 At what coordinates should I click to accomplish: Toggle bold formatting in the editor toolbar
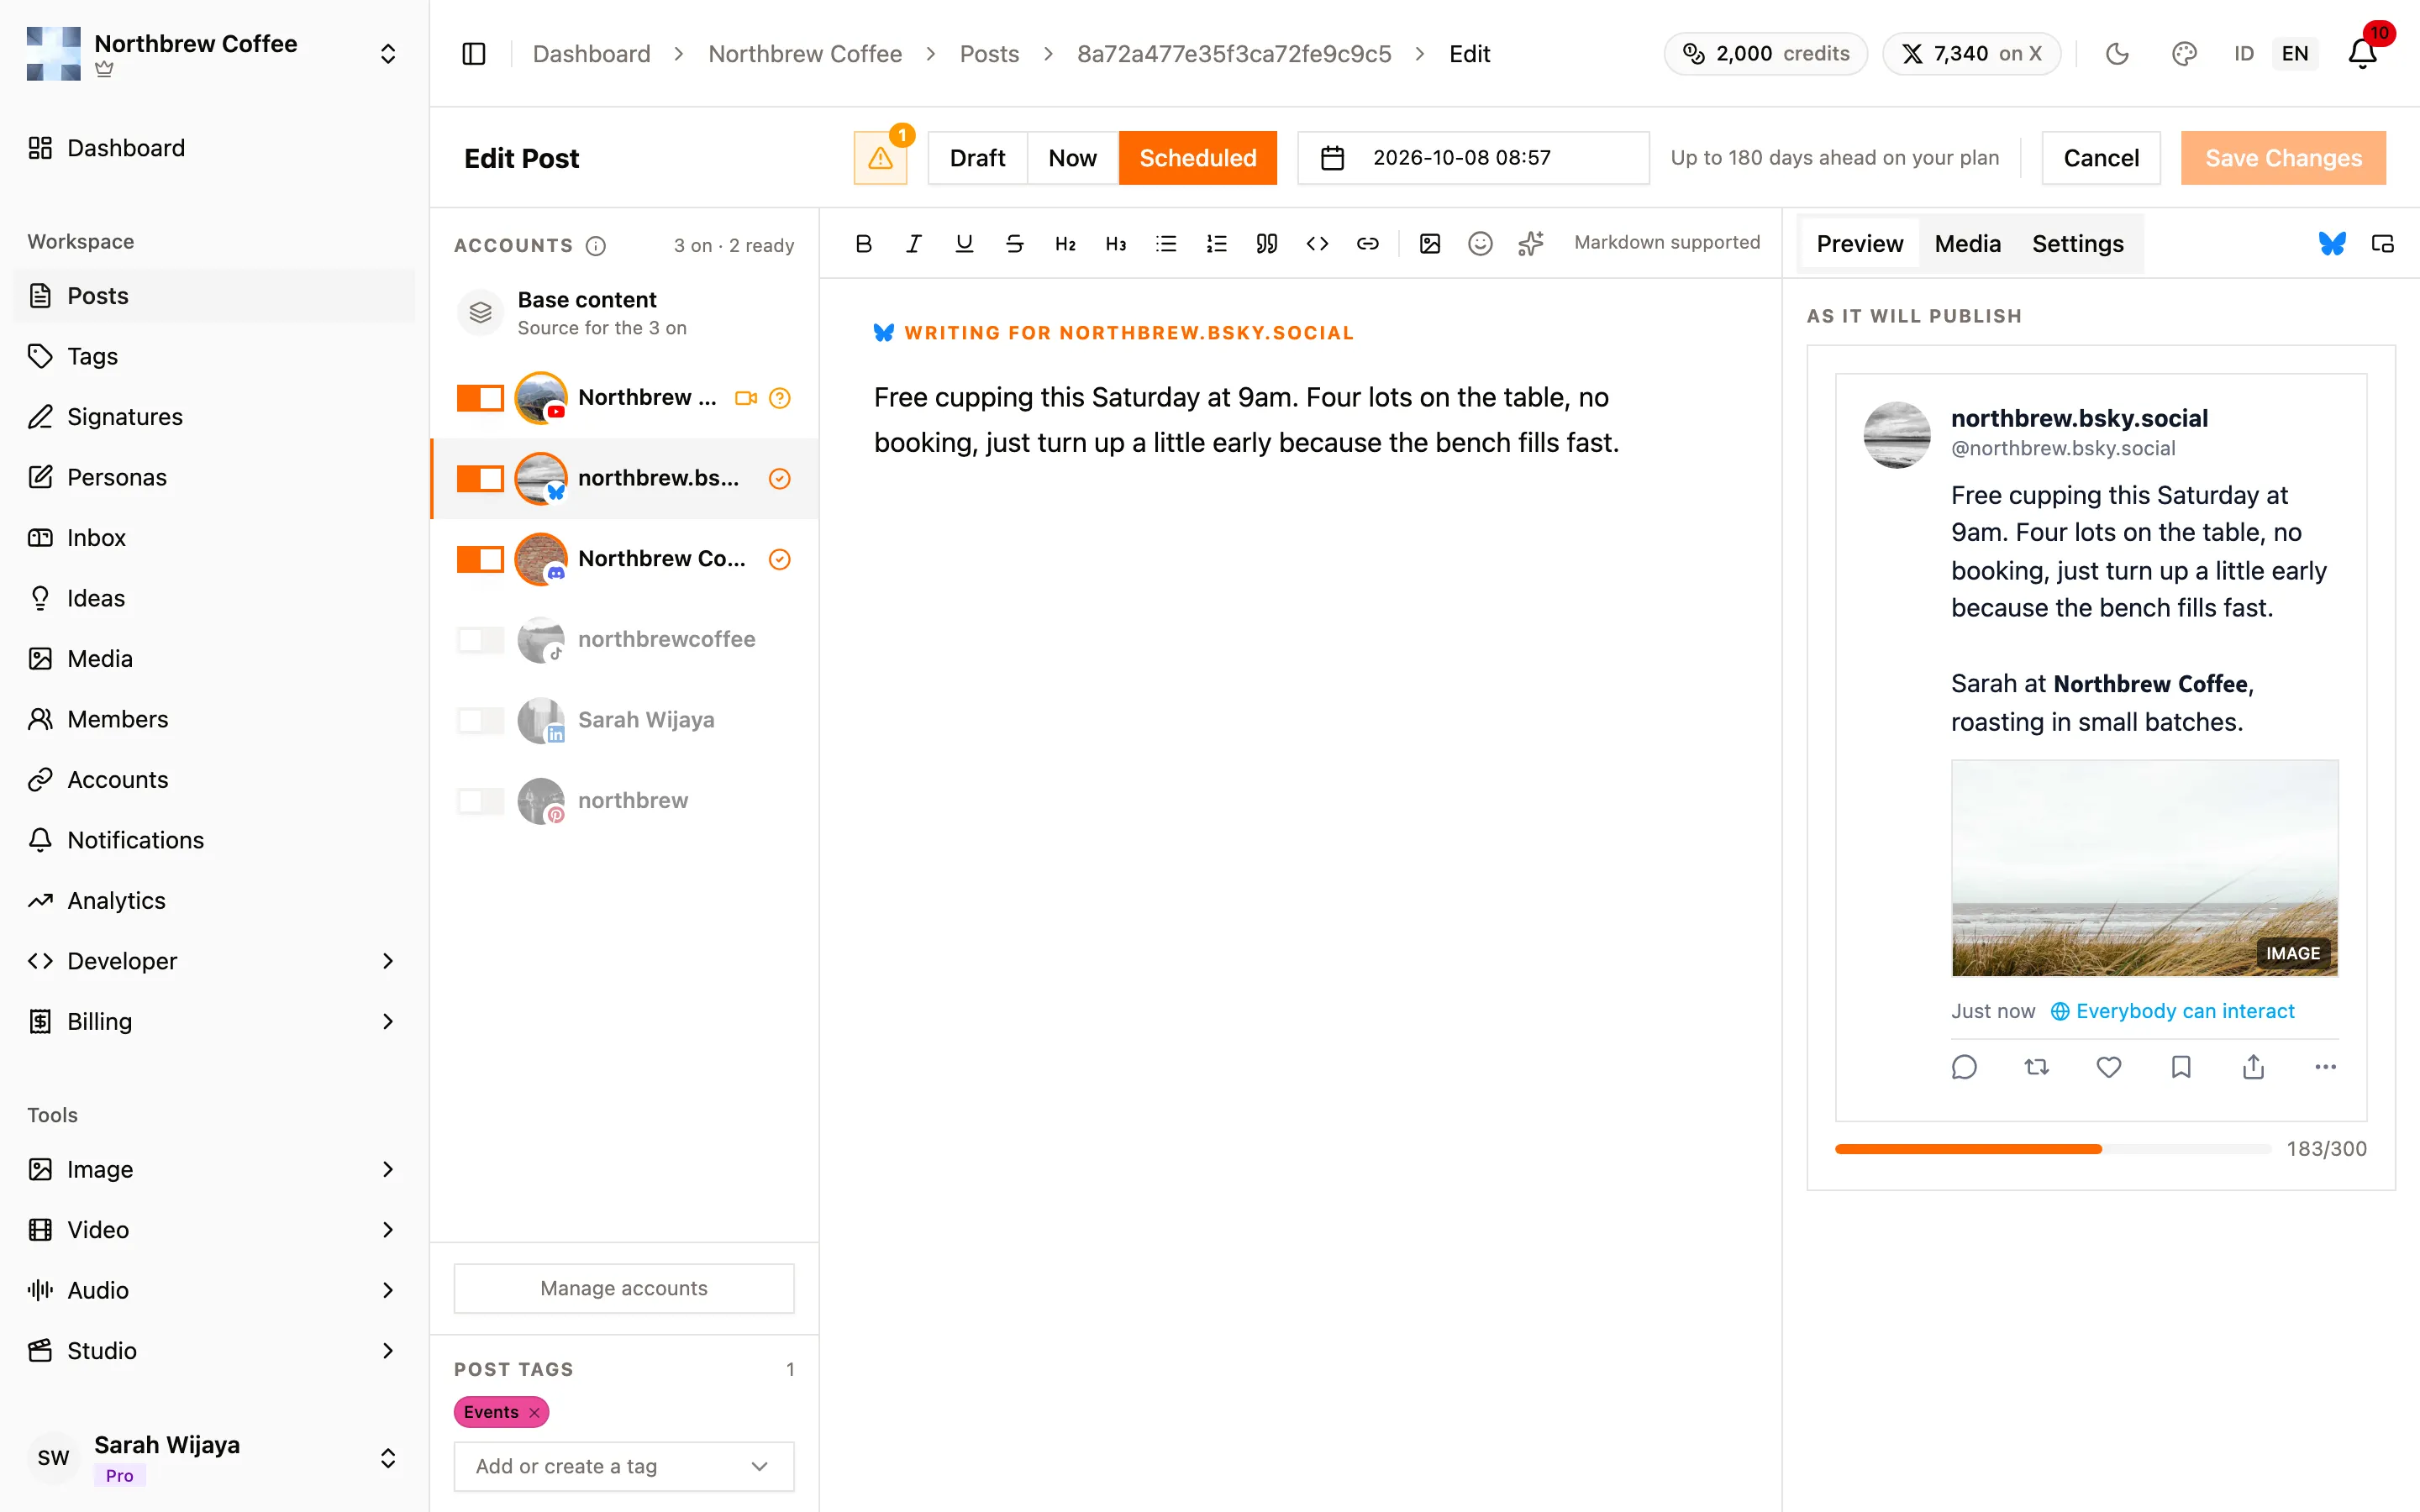[864, 243]
